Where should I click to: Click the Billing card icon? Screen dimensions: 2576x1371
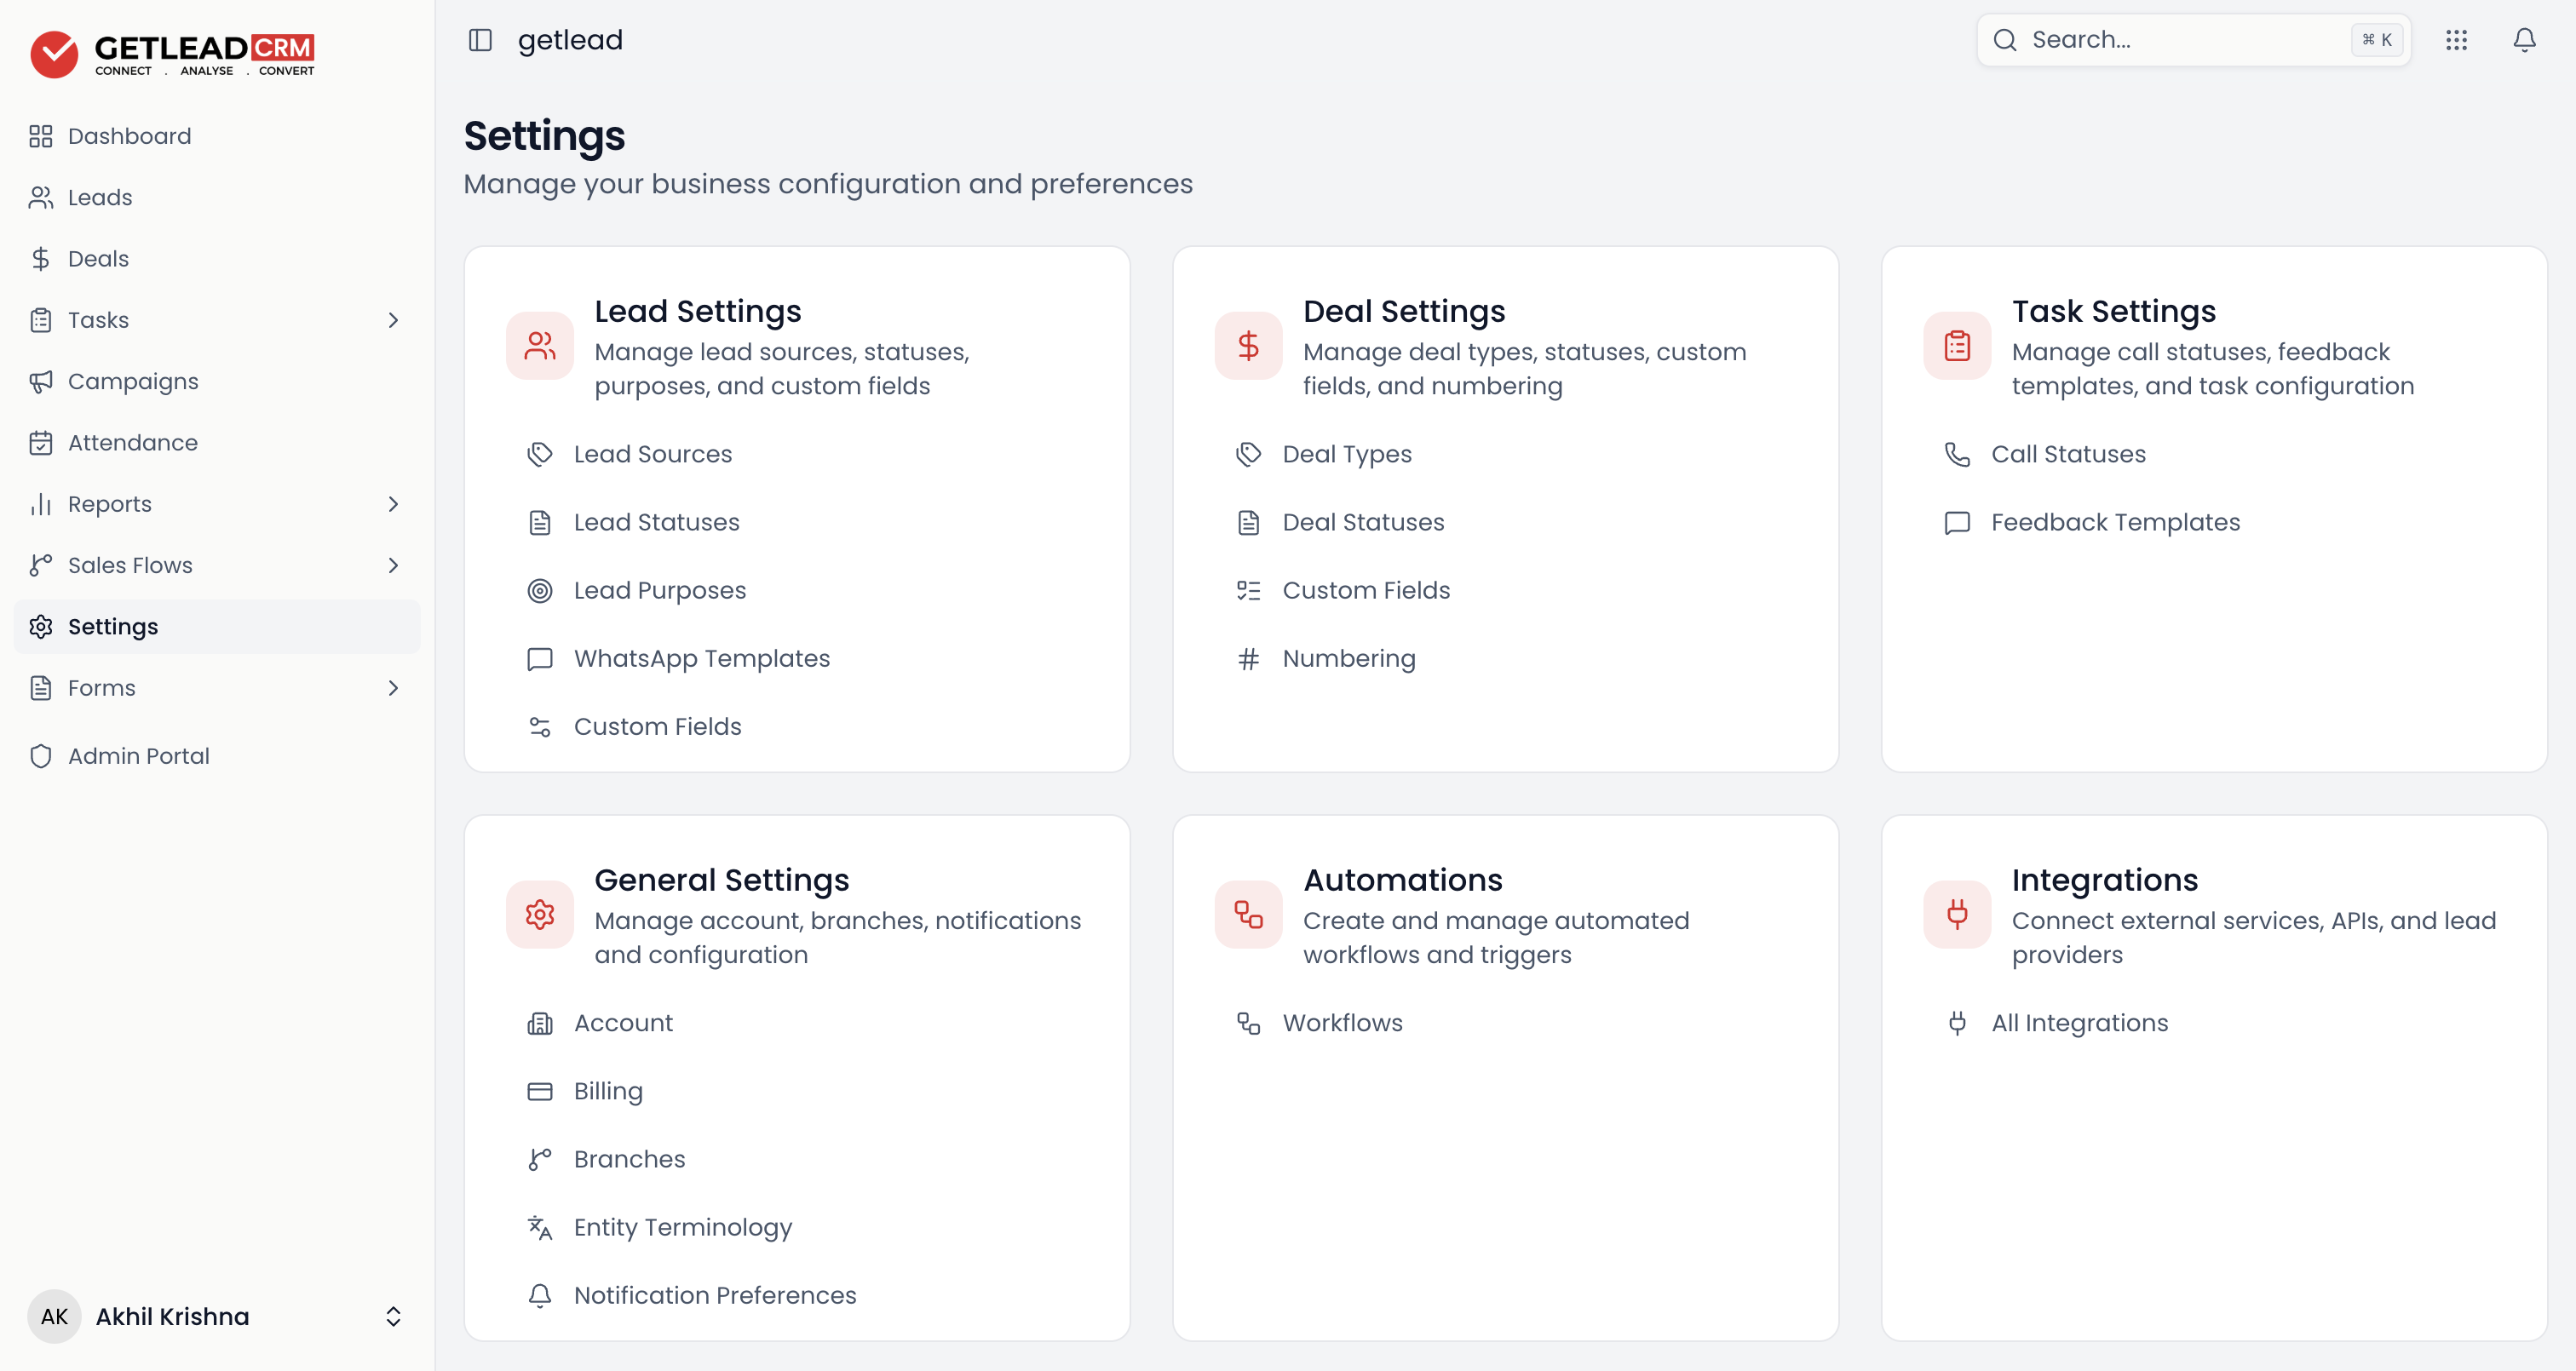point(540,1091)
